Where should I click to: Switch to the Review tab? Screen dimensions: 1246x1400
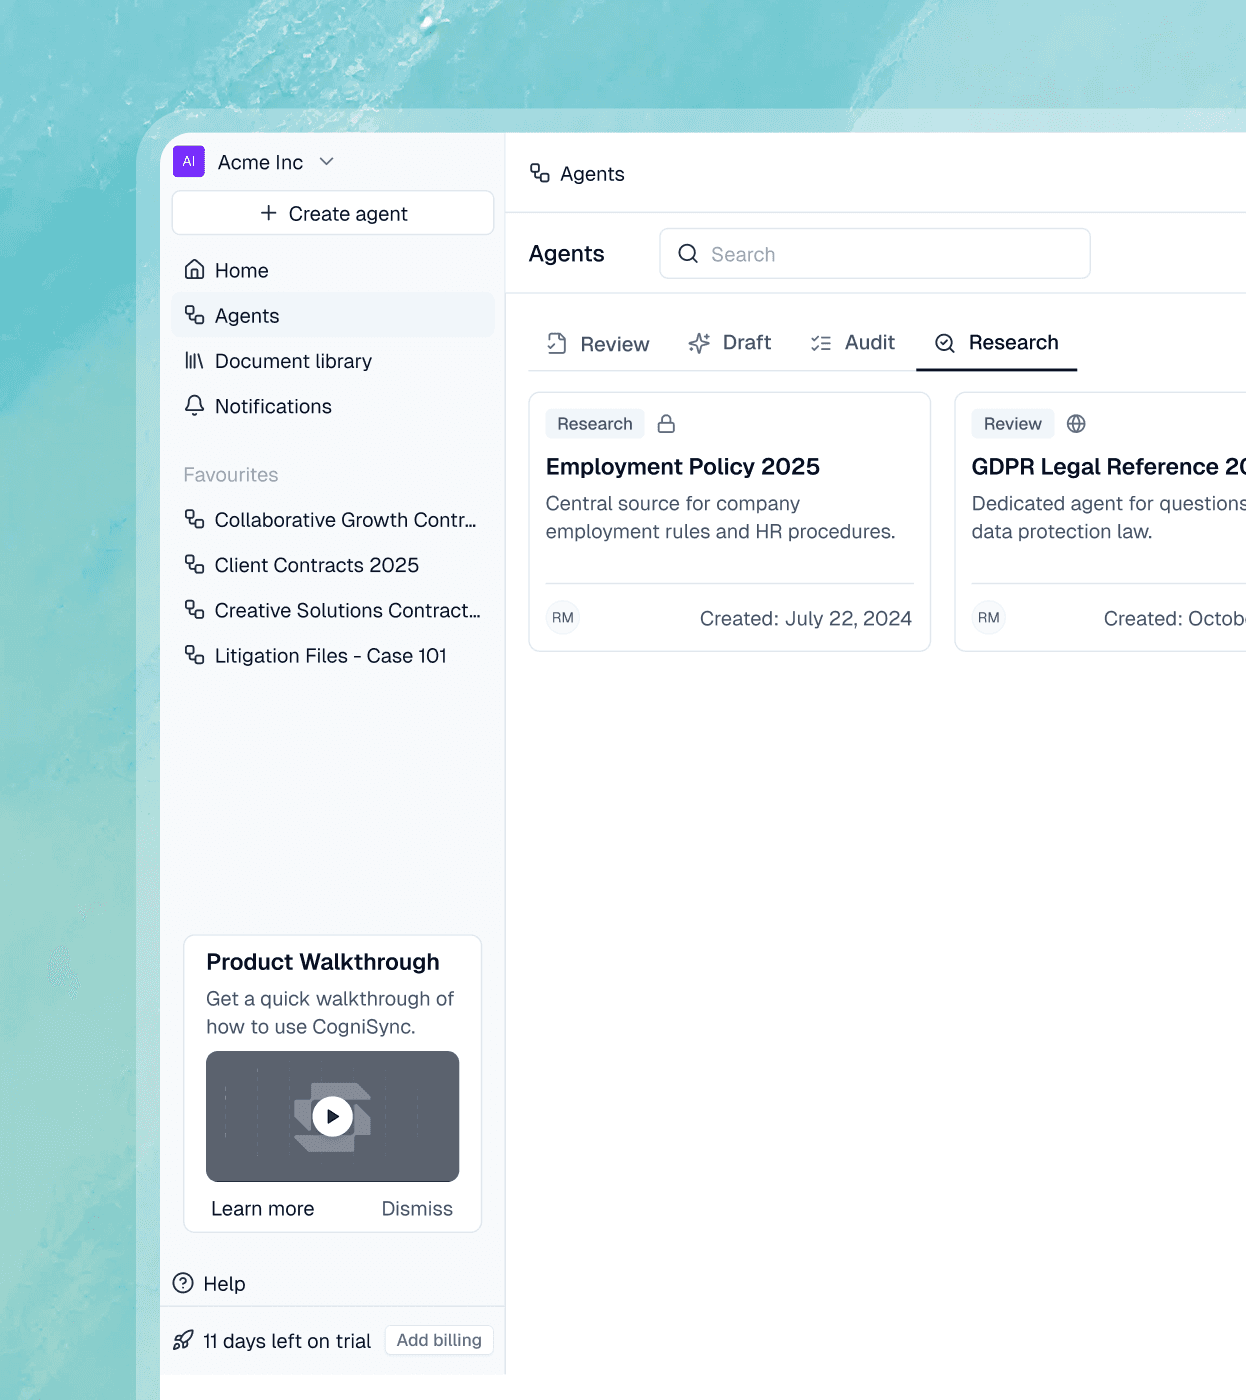point(598,344)
